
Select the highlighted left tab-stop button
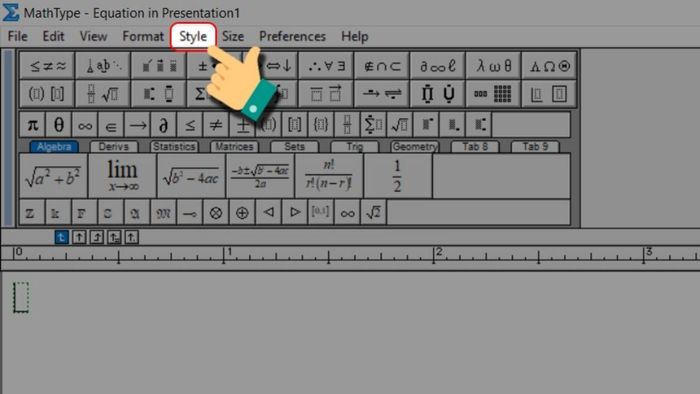point(61,237)
